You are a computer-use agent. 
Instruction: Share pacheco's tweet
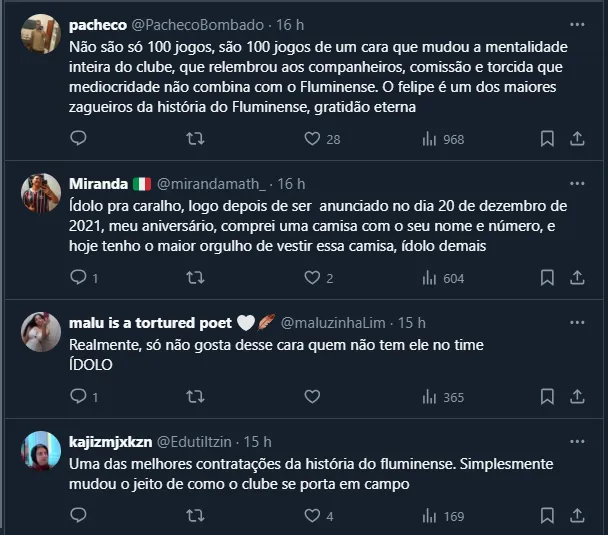577,139
